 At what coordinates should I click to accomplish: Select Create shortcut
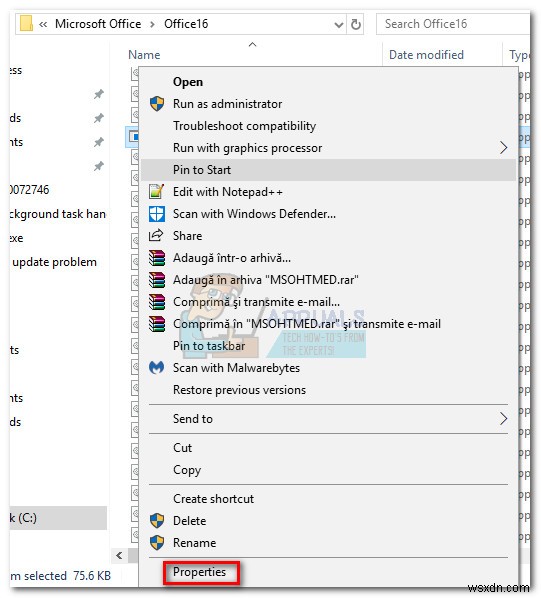click(x=328, y=499)
